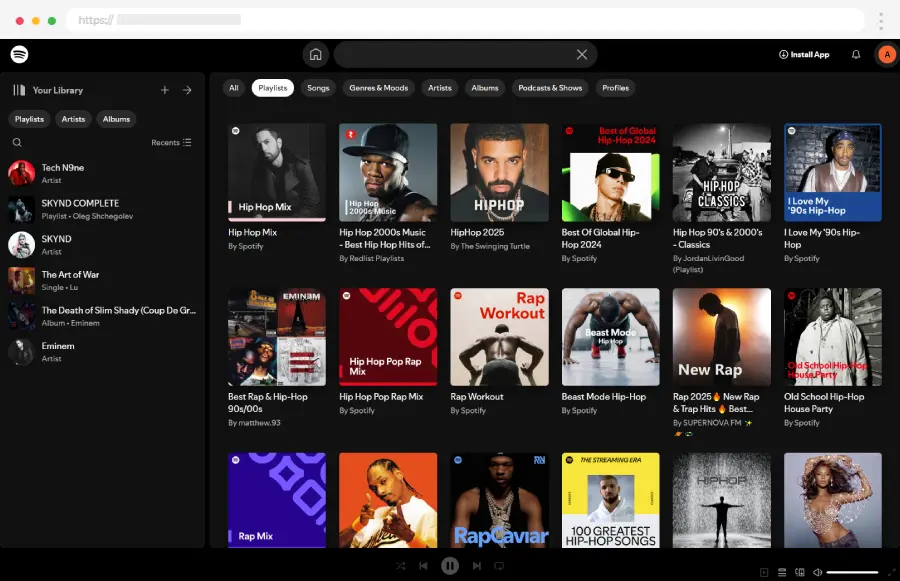This screenshot has width=900, height=581.
Task: Open the queue icon in player bar
Action: [x=782, y=572]
